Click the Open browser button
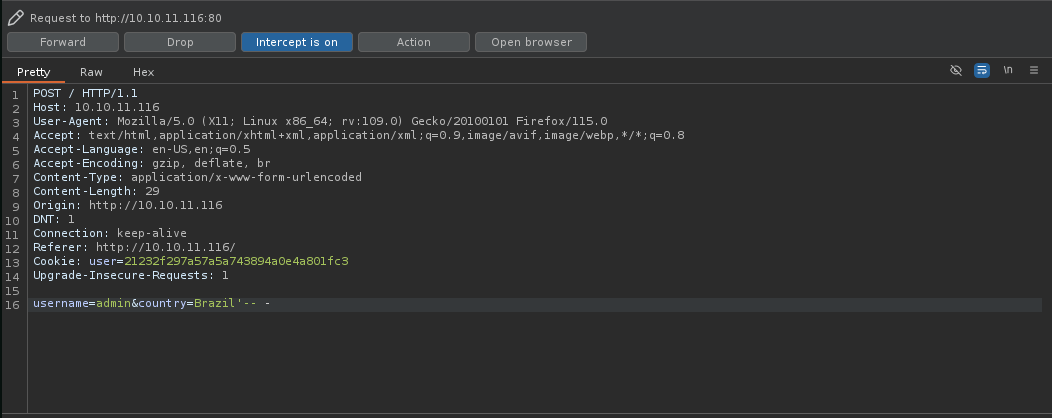Image resolution: width=1052 pixels, height=418 pixels. tap(531, 42)
